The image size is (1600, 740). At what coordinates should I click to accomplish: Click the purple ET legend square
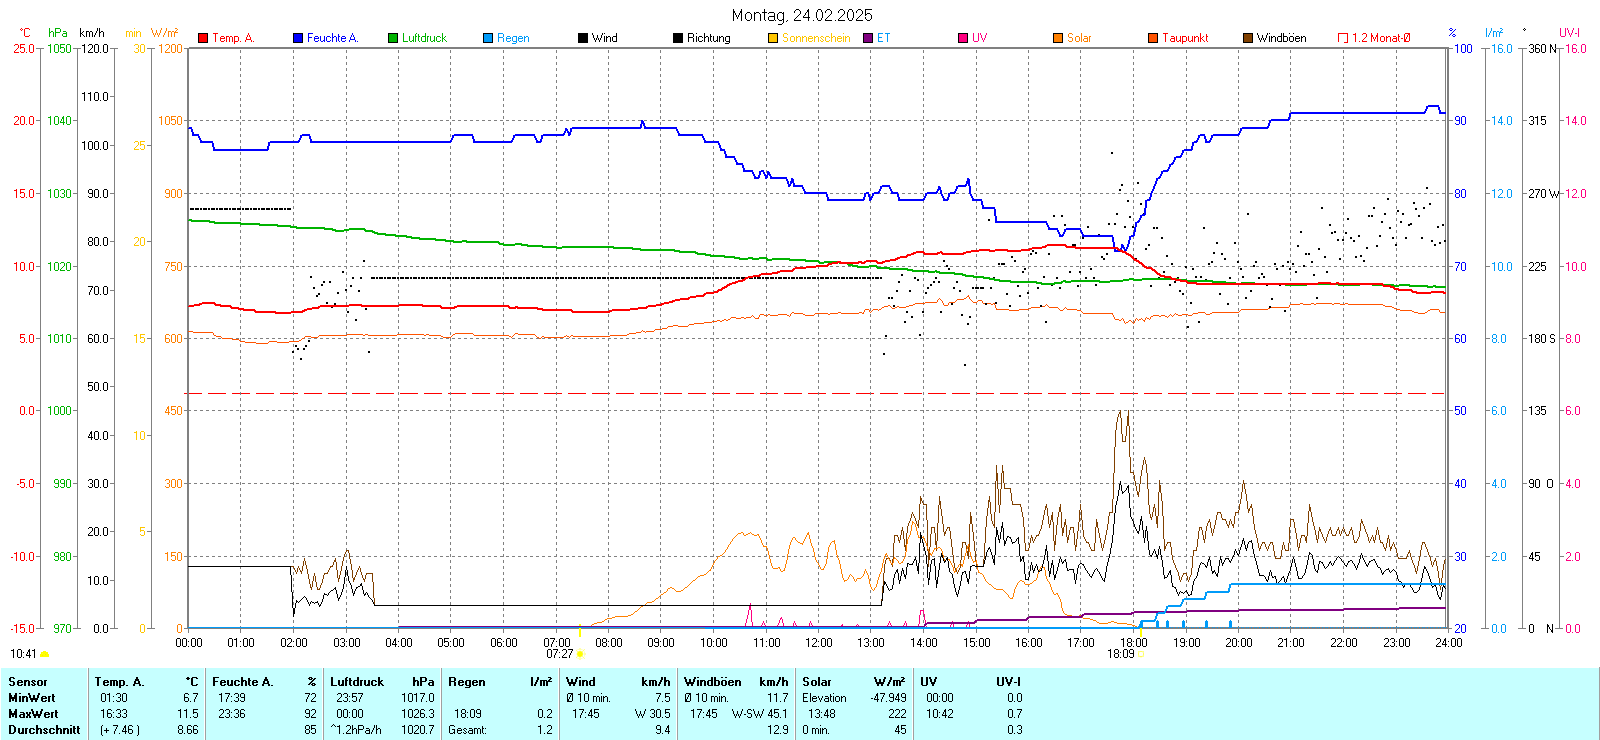point(868,38)
